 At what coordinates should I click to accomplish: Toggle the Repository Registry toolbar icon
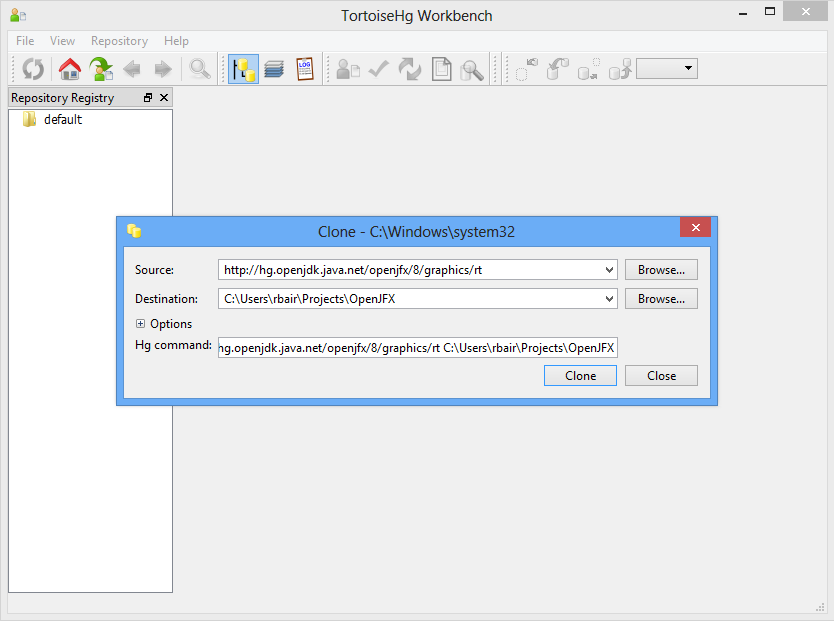click(244, 69)
